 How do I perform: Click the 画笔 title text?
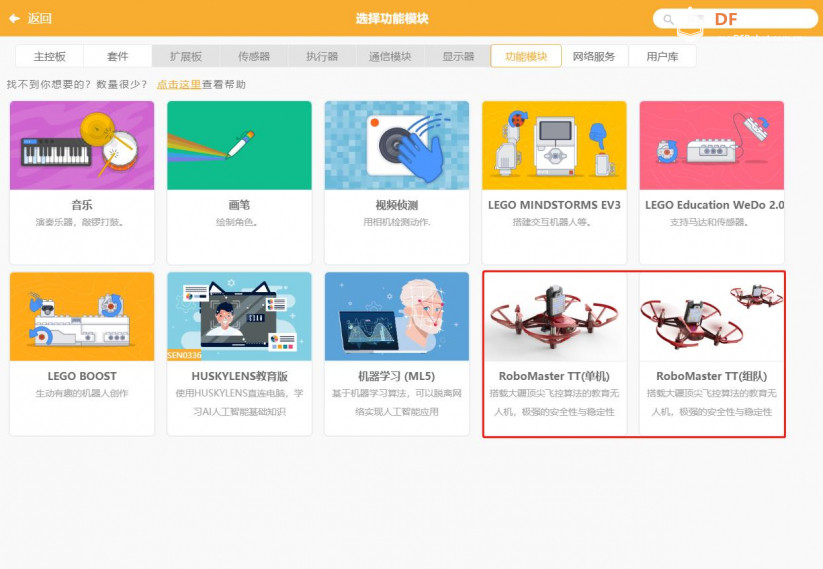point(239,205)
